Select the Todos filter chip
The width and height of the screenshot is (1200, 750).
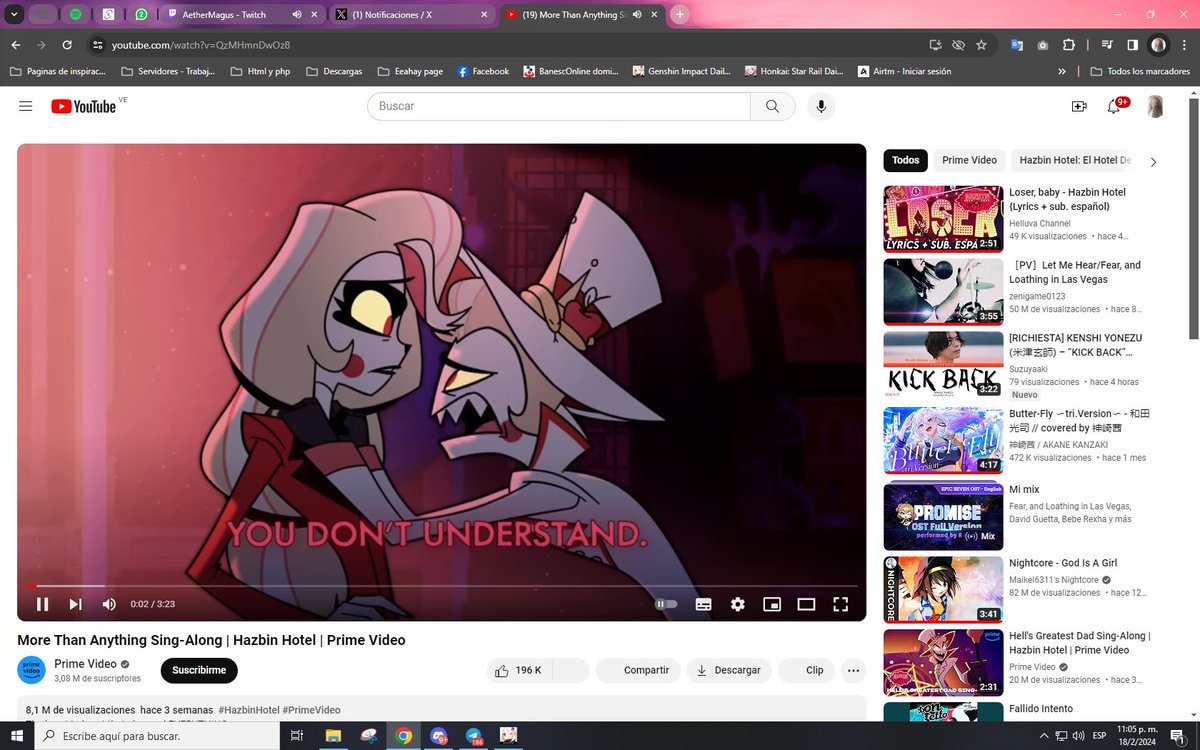point(906,160)
